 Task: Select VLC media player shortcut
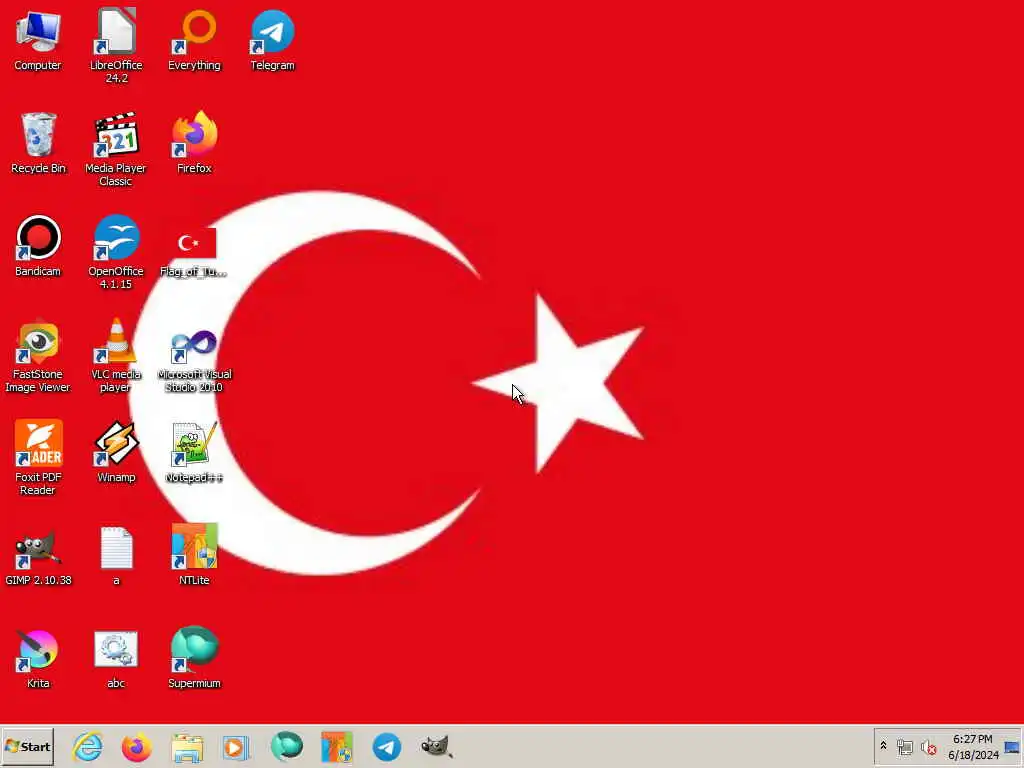[x=116, y=355]
